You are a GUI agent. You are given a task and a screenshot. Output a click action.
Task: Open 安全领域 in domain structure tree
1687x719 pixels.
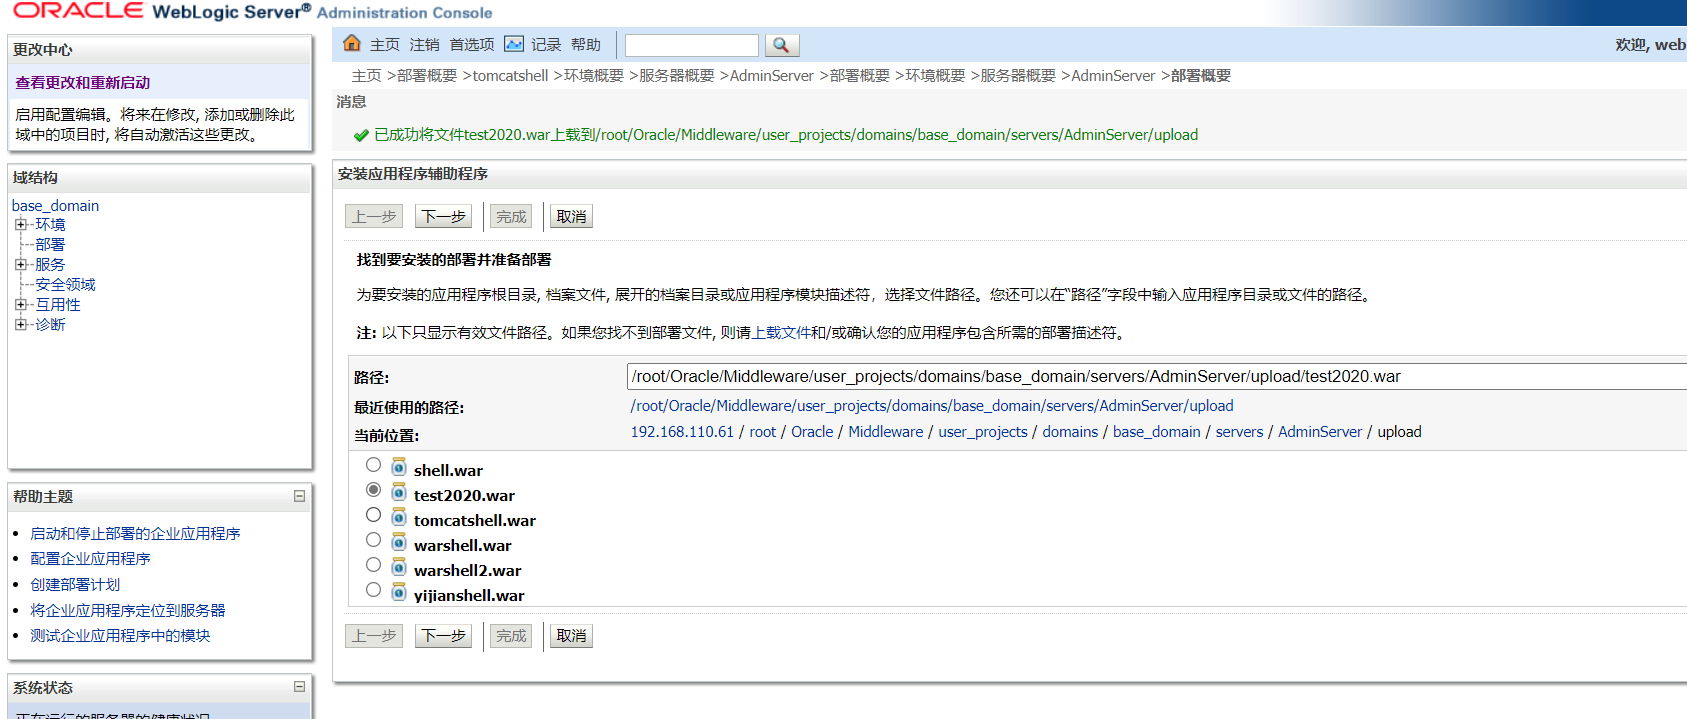65,285
